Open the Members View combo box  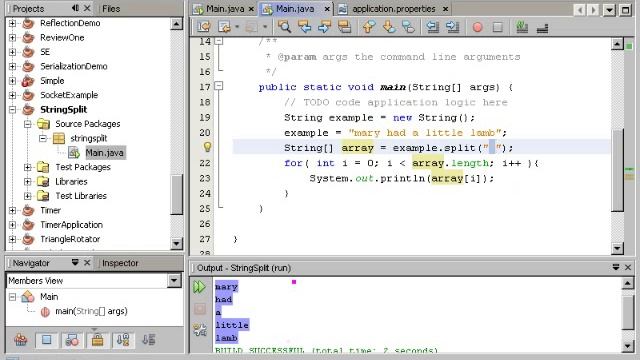[174, 280]
